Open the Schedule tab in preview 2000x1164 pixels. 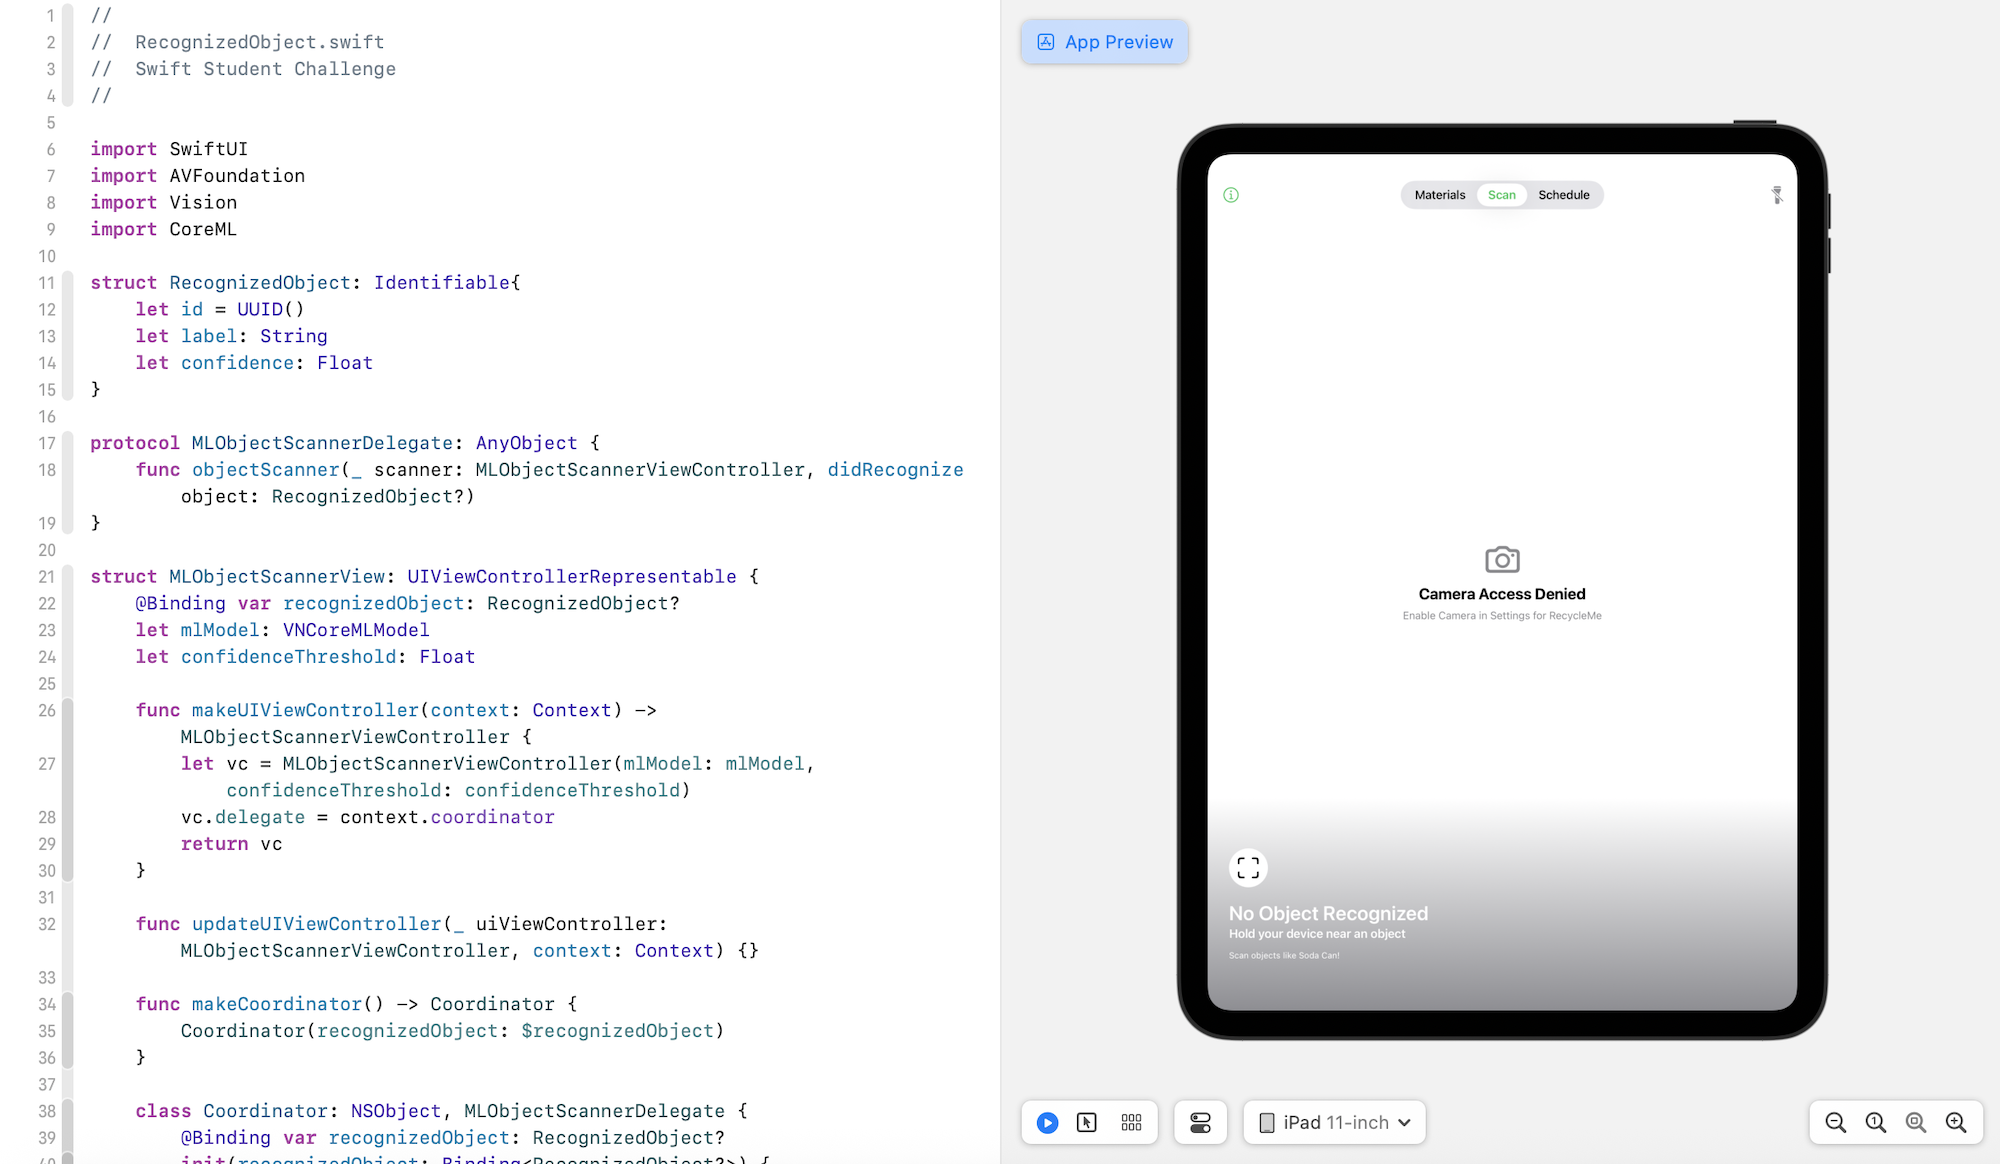(x=1563, y=195)
